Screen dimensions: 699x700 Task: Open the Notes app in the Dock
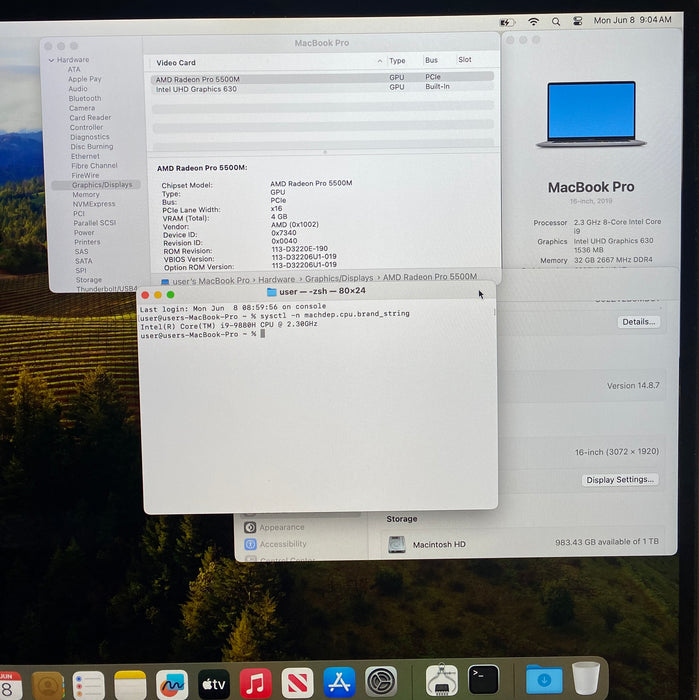(x=130, y=684)
